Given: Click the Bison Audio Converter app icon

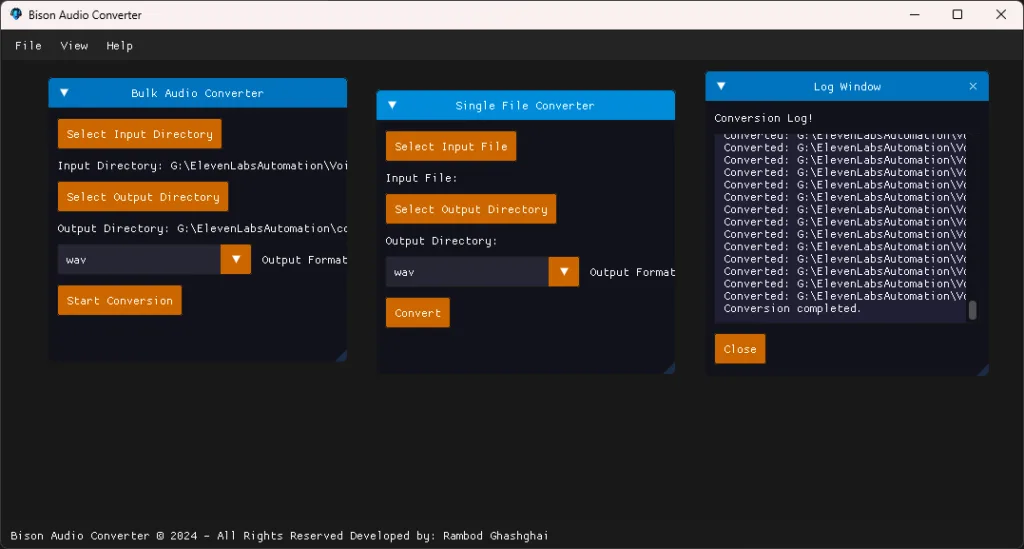Looking at the screenshot, I should 16,14.
